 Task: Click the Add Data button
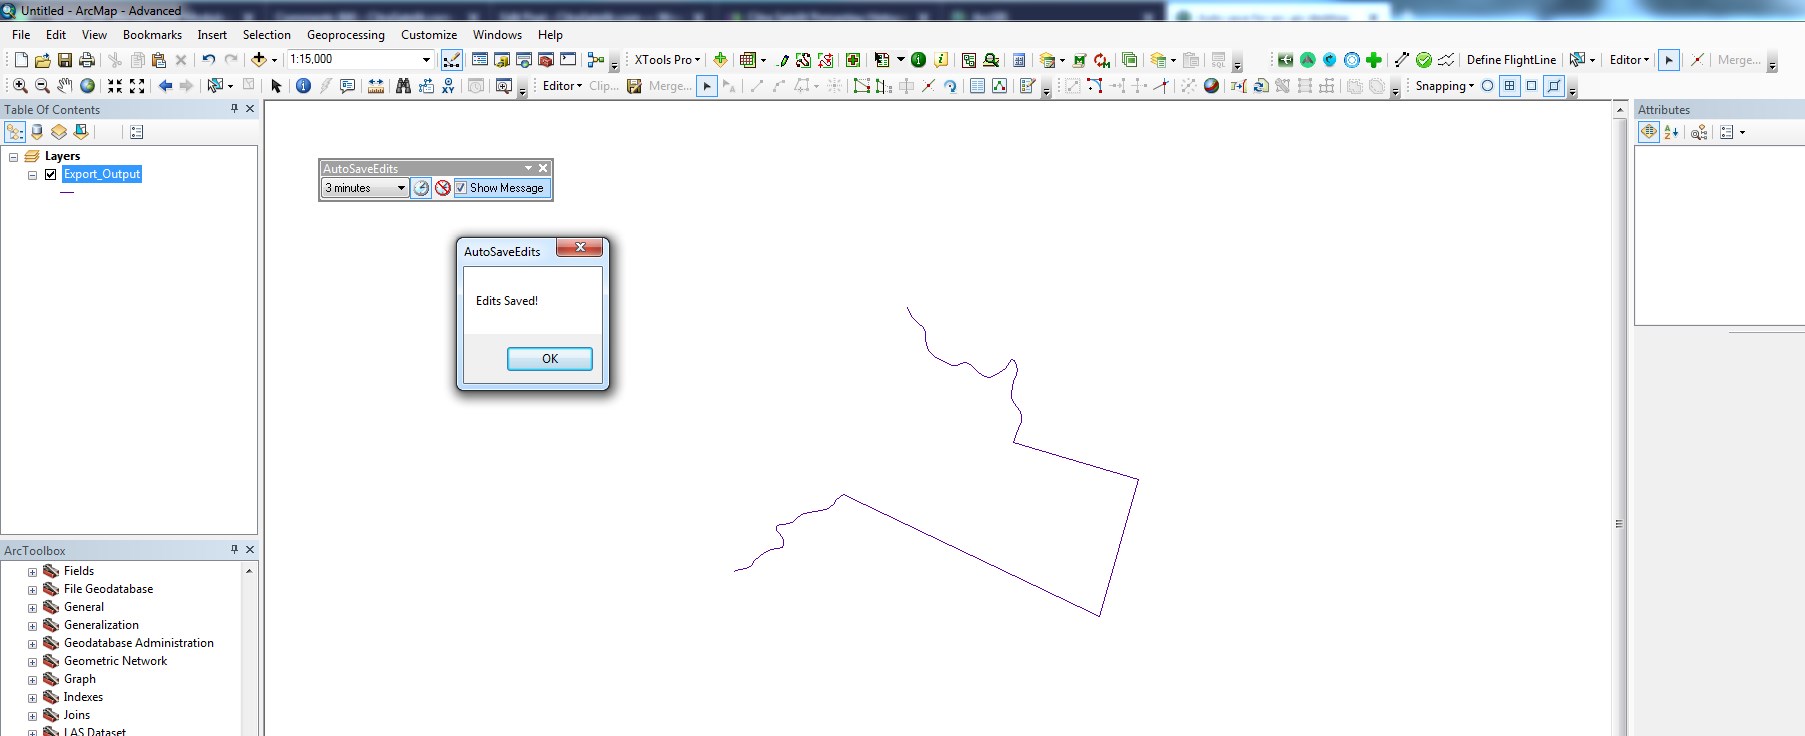259,60
